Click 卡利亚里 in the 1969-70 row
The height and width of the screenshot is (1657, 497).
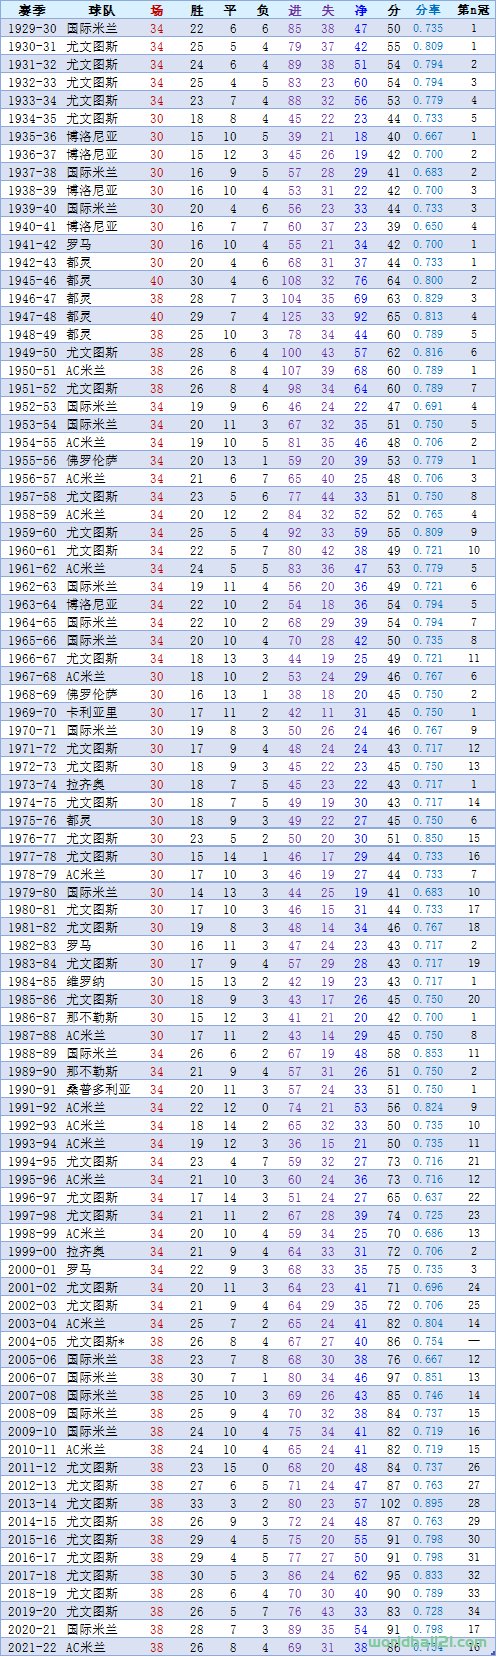coord(92,712)
